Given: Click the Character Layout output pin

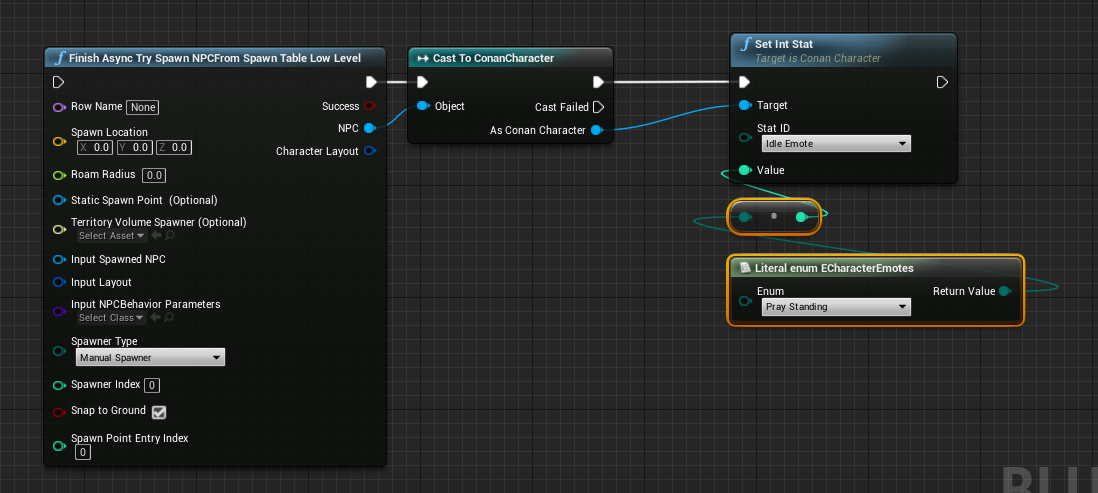Looking at the screenshot, I should [369, 151].
